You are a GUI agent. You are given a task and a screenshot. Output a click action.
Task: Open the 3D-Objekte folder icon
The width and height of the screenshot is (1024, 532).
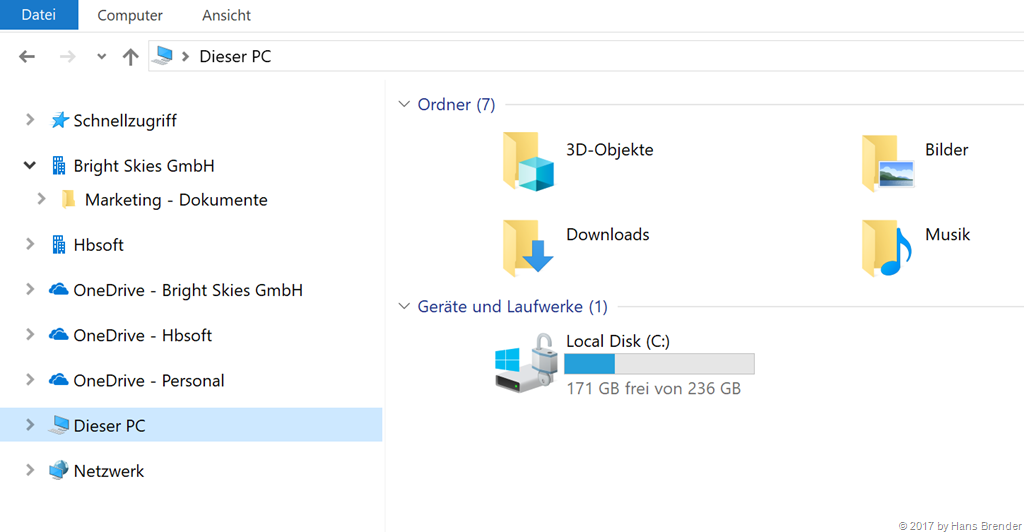coord(528,161)
